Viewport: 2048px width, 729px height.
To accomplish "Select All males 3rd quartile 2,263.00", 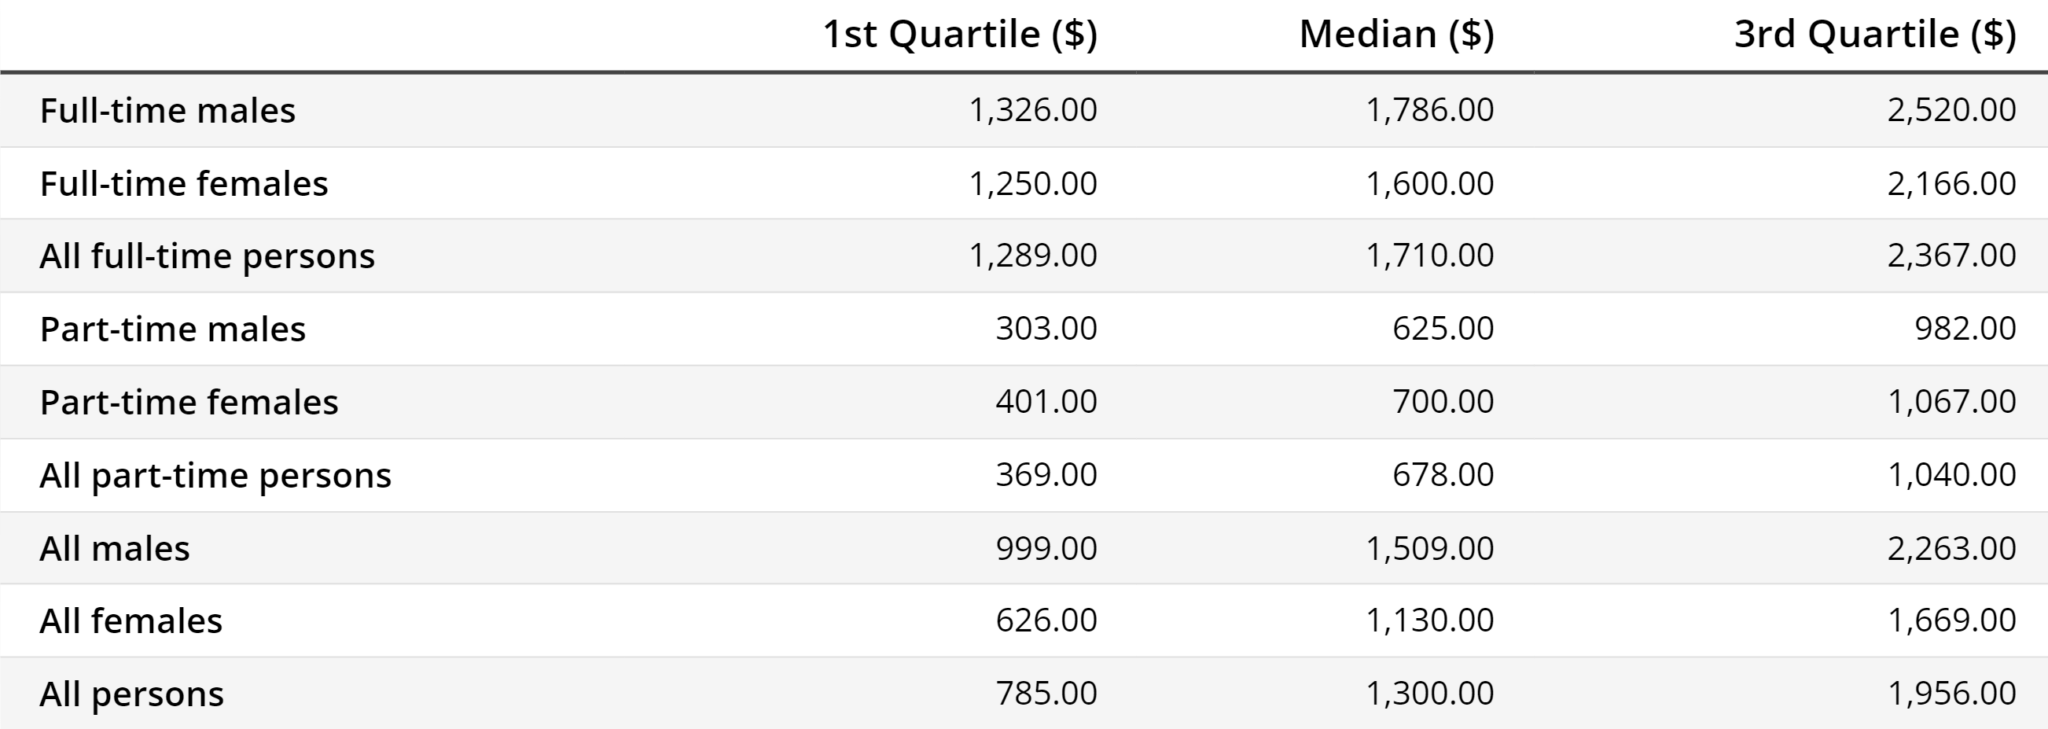I will click(x=1951, y=548).
